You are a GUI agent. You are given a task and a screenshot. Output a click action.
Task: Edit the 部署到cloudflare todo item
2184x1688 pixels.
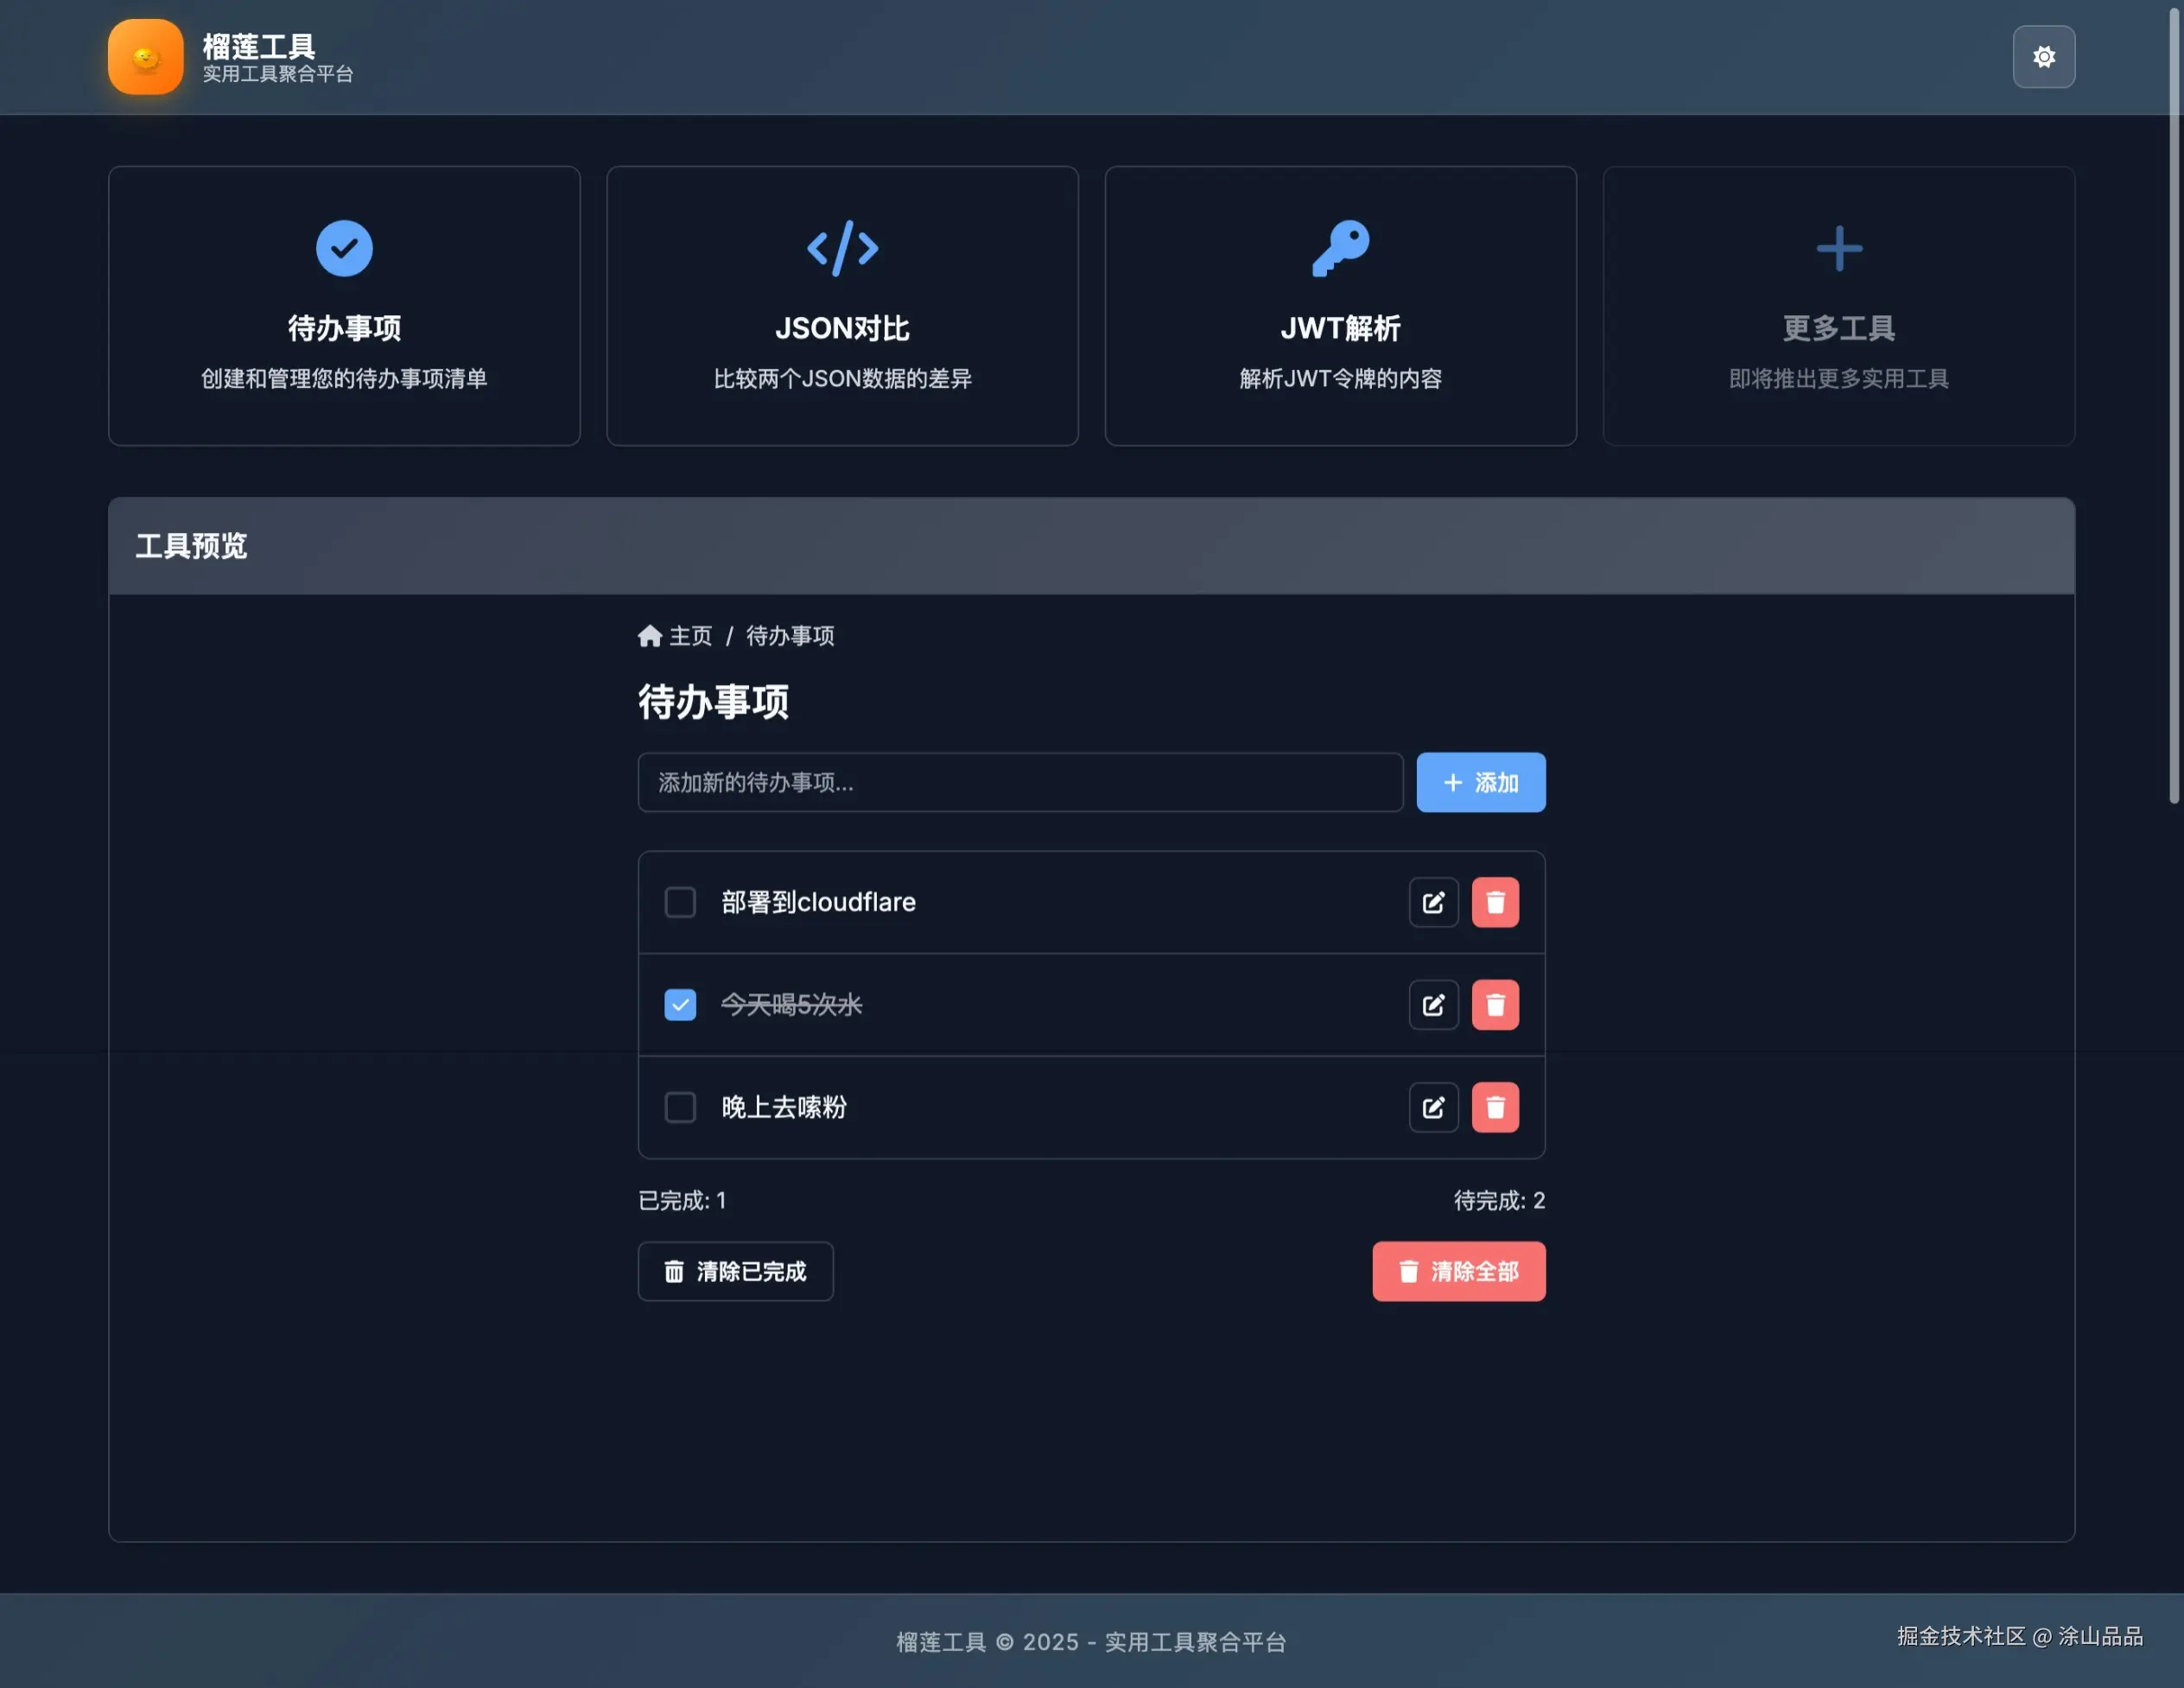coord(1433,902)
